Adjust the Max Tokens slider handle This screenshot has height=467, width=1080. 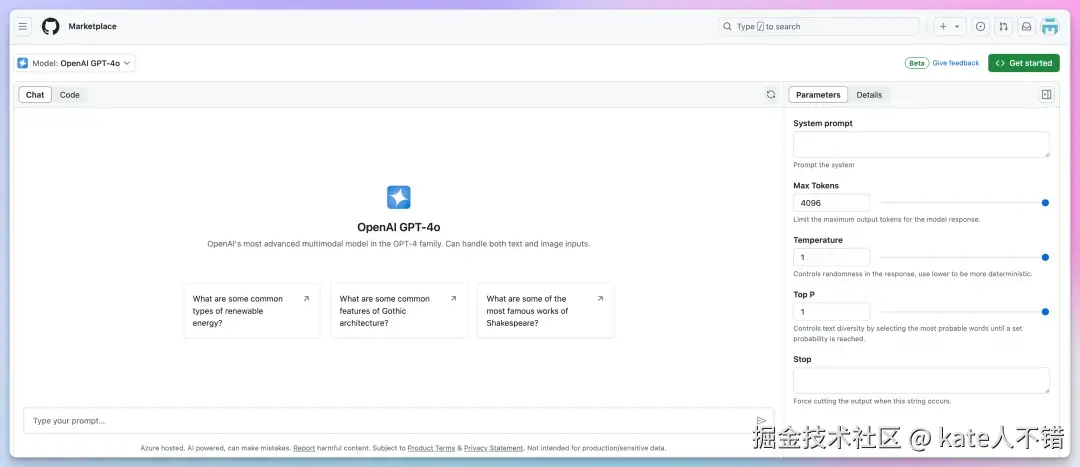(x=1045, y=203)
